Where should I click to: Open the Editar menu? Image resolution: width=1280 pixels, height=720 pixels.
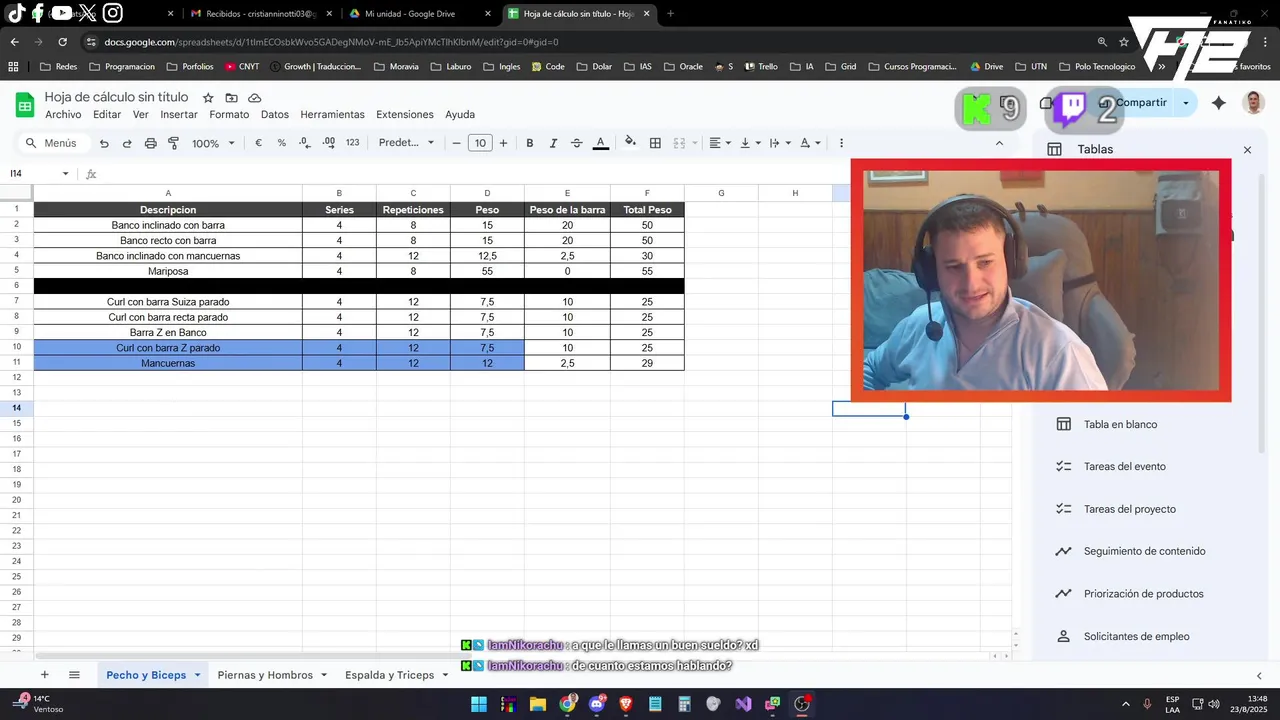click(x=107, y=115)
